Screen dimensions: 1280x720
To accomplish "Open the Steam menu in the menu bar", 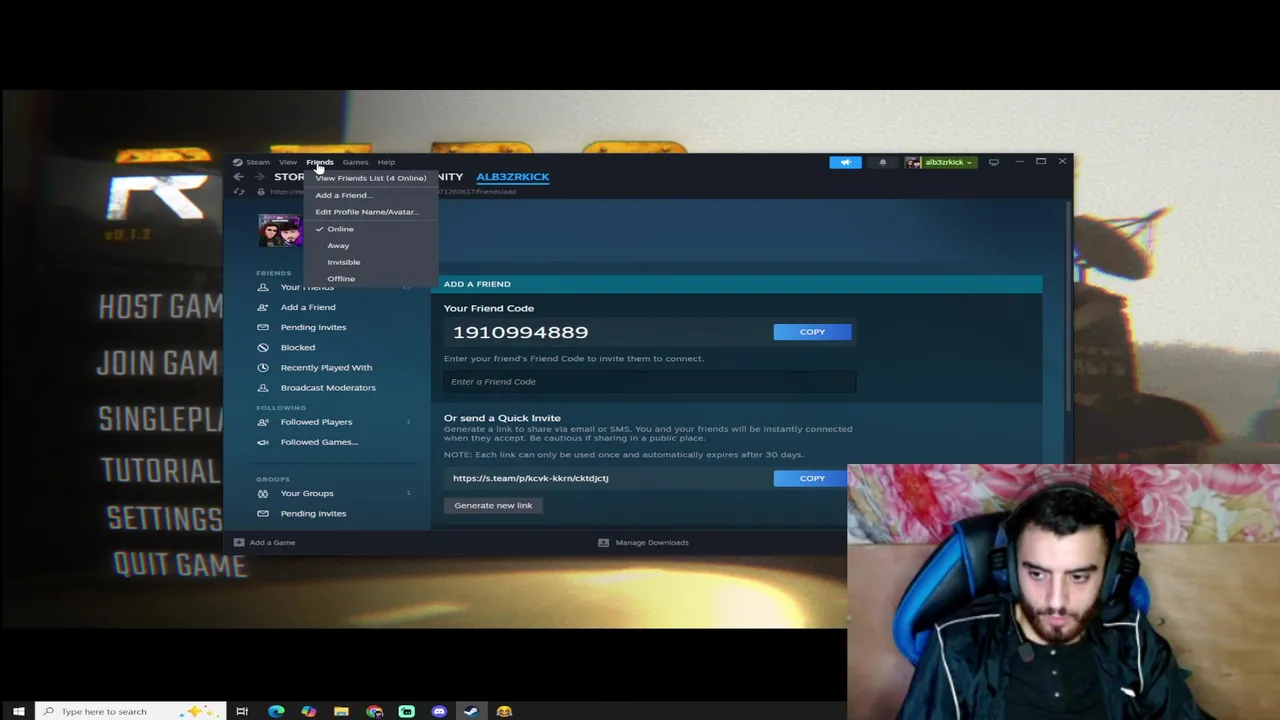I will point(257,162).
